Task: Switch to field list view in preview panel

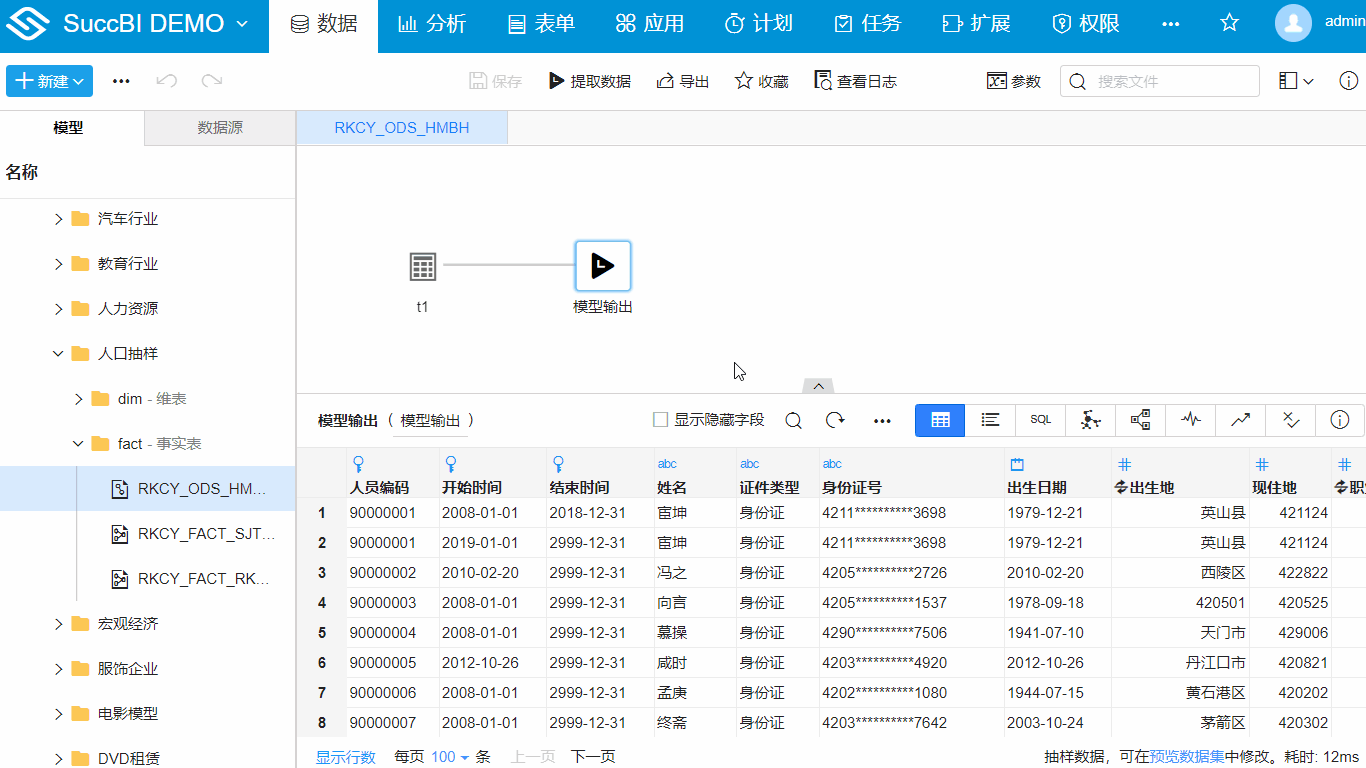Action: click(989, 420)
